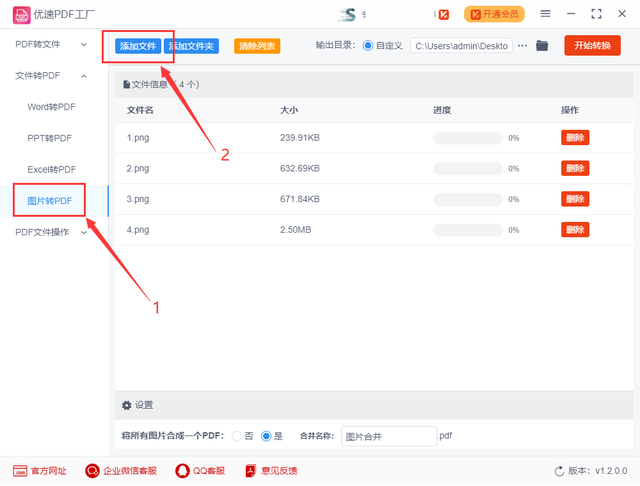The height and width of the screenshot is (486, 640).
Task: Click the 文件名 column header
Action: point(140,110)
